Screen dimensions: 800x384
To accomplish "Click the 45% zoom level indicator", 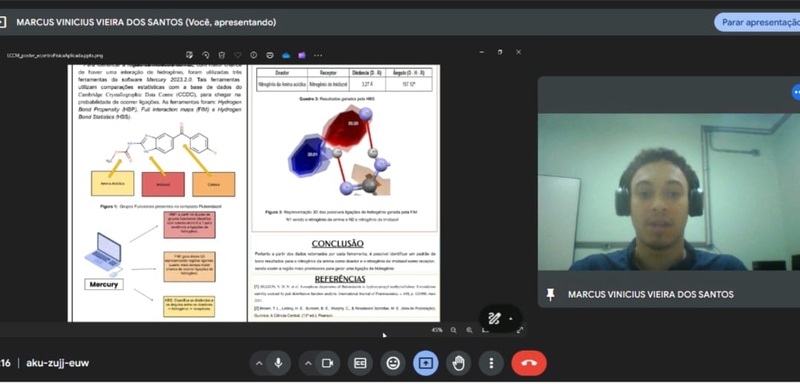I will pyautogui.click(x=437, y=330).
